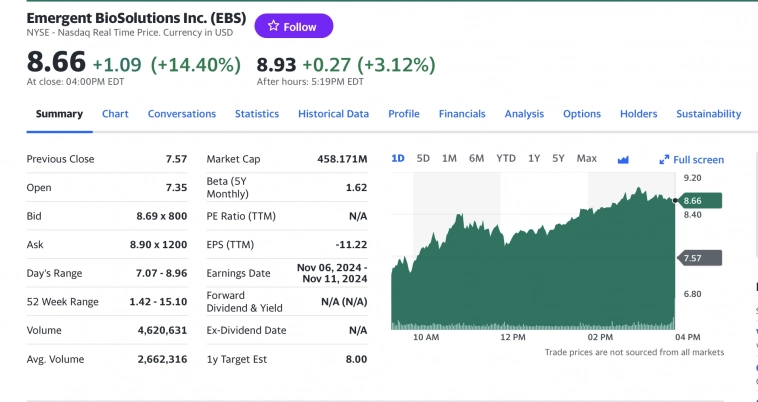Select the 1M chart range
The height and width of the screenshot is (402, 758).
pyautogui.click(x=449, y=158)
